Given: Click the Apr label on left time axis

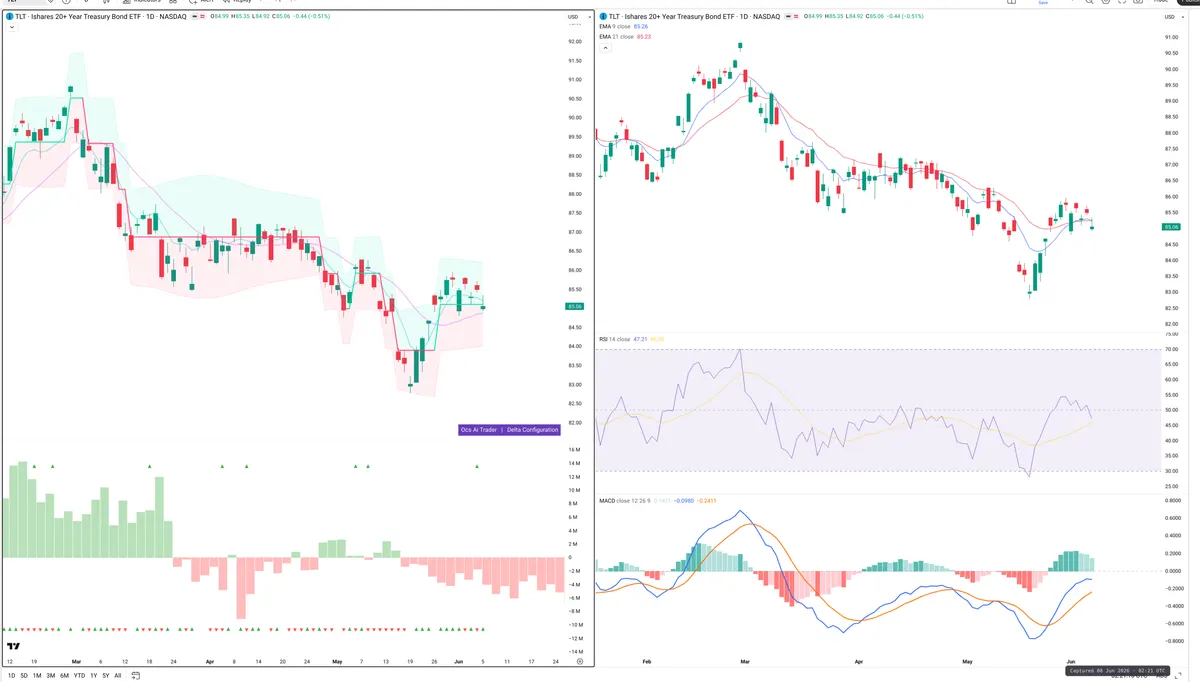Looking at the screenshot, I should coord(209,661).
